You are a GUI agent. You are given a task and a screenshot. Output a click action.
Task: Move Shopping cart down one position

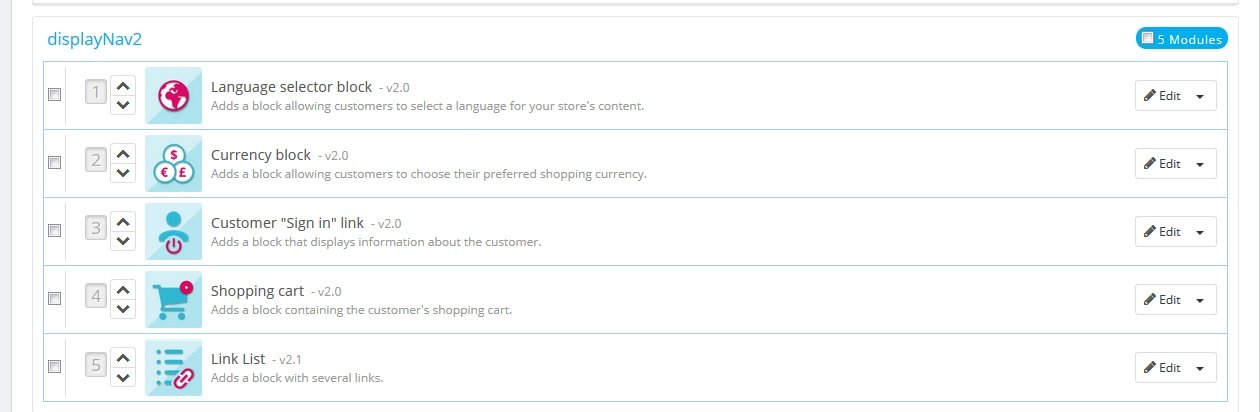[x=123, y=309]
